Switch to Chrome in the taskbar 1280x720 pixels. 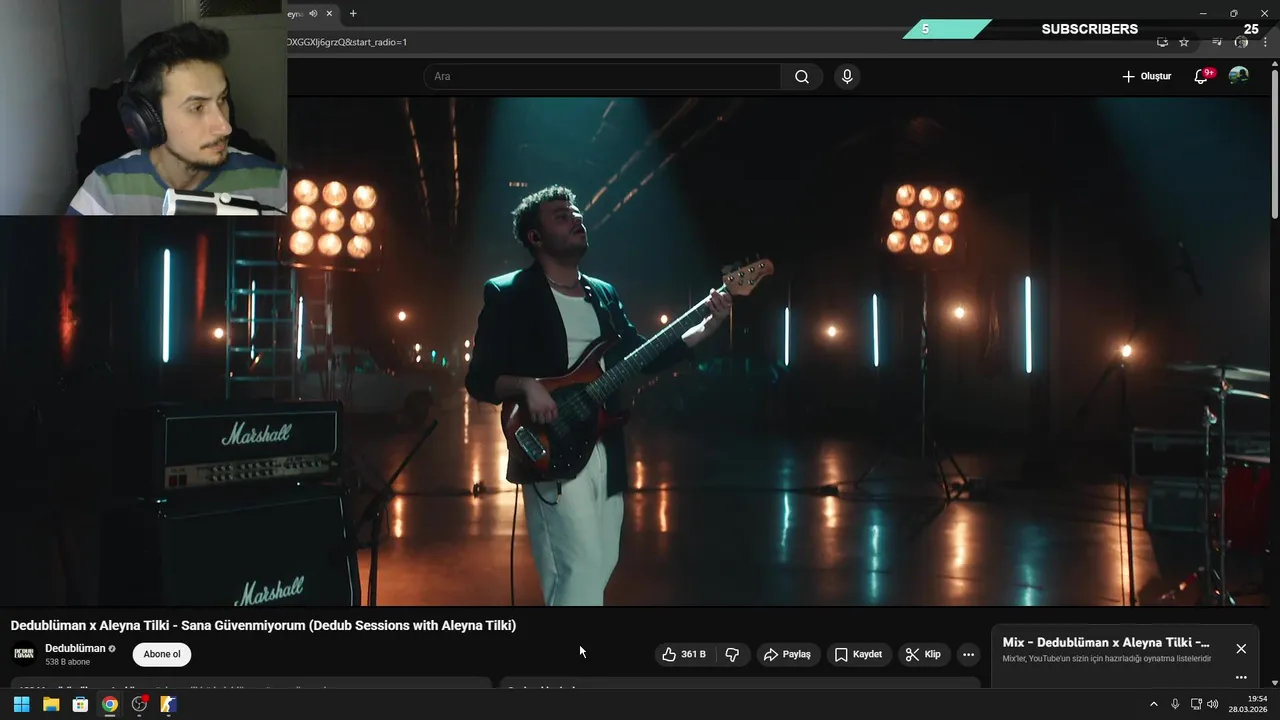tap(110, 704)
